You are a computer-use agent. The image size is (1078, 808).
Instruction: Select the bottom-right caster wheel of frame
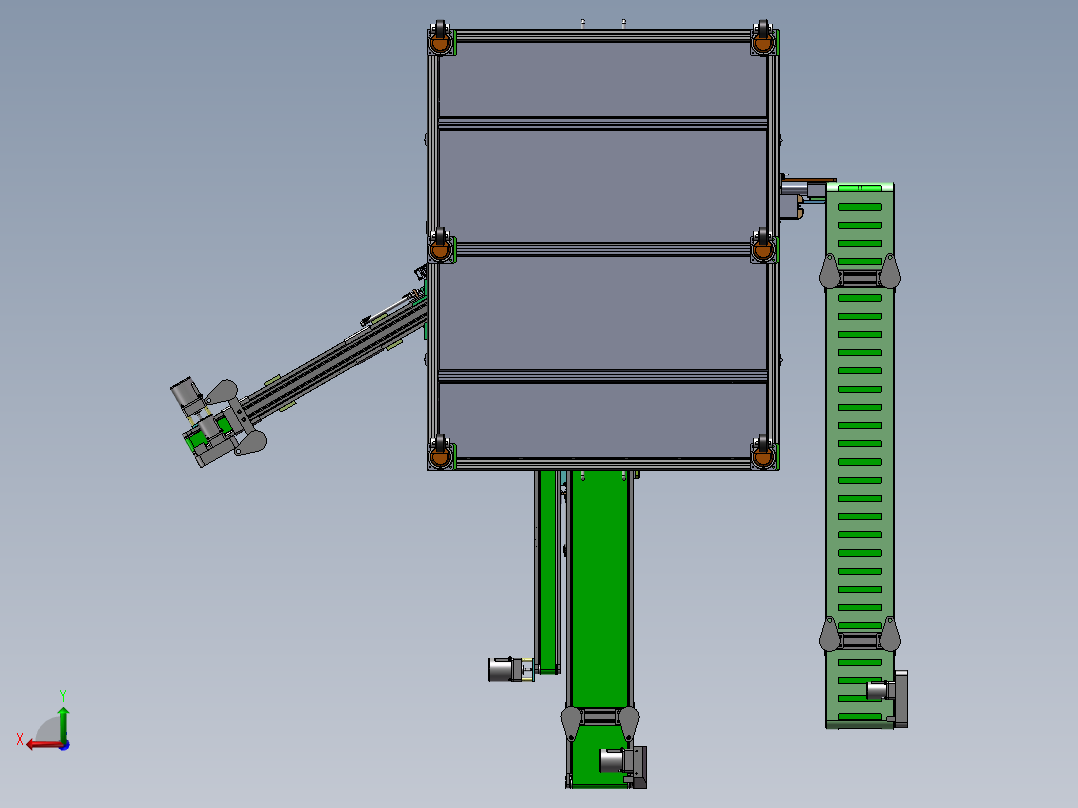tap(763, 455)
